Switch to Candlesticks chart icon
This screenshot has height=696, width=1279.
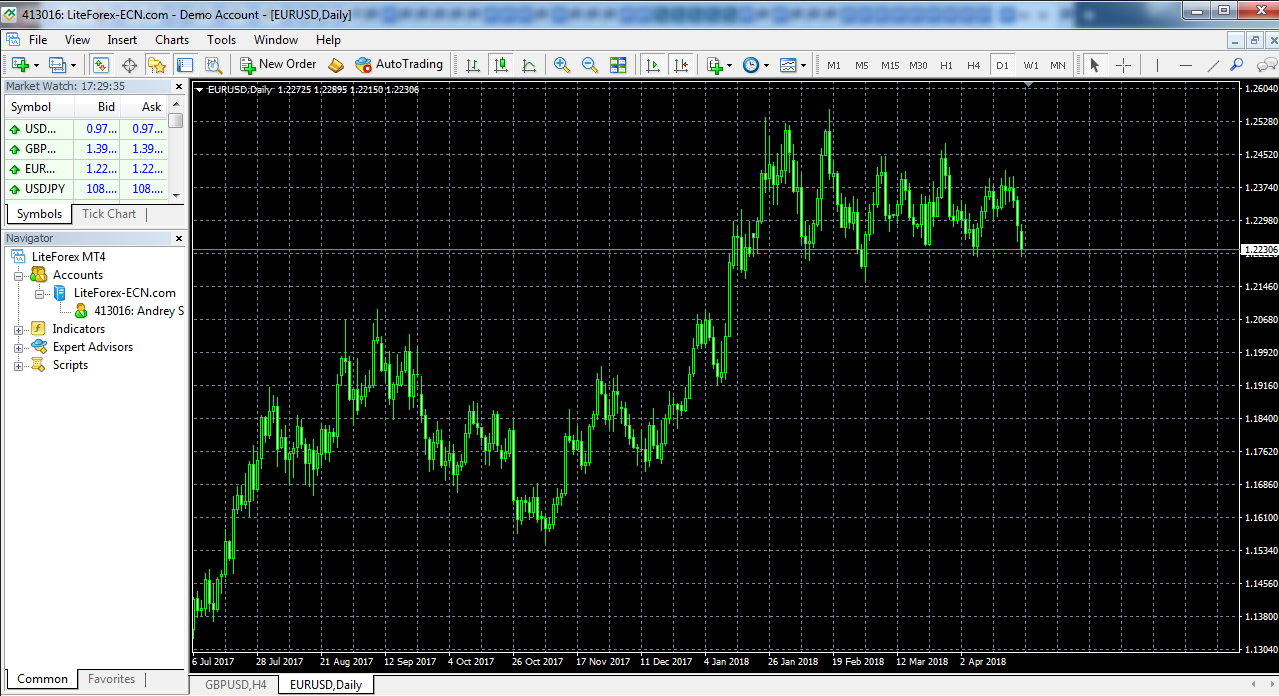pyautogui.click(x=501, y=64)
